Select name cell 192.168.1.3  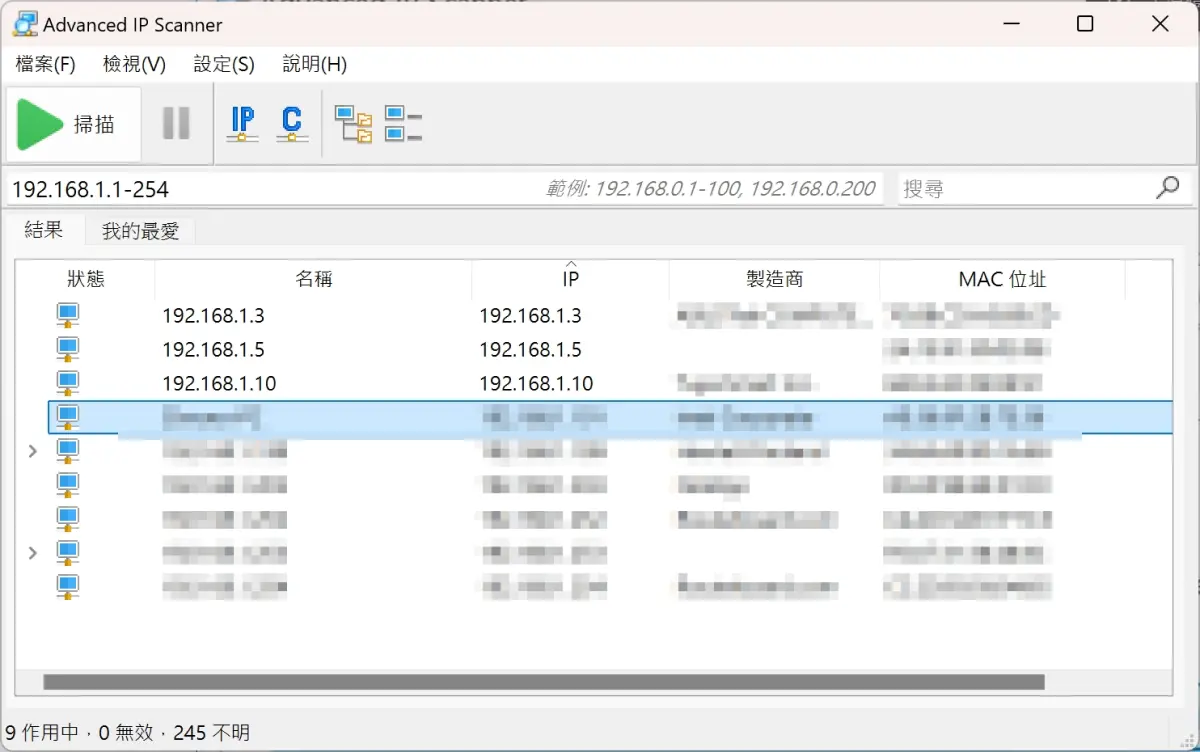click(x=213, y=316)
